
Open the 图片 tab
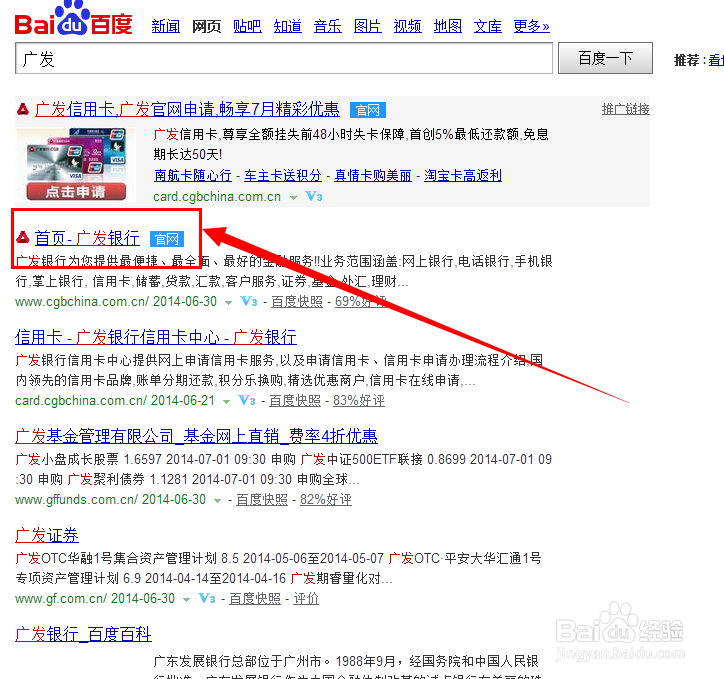point(368,26)
